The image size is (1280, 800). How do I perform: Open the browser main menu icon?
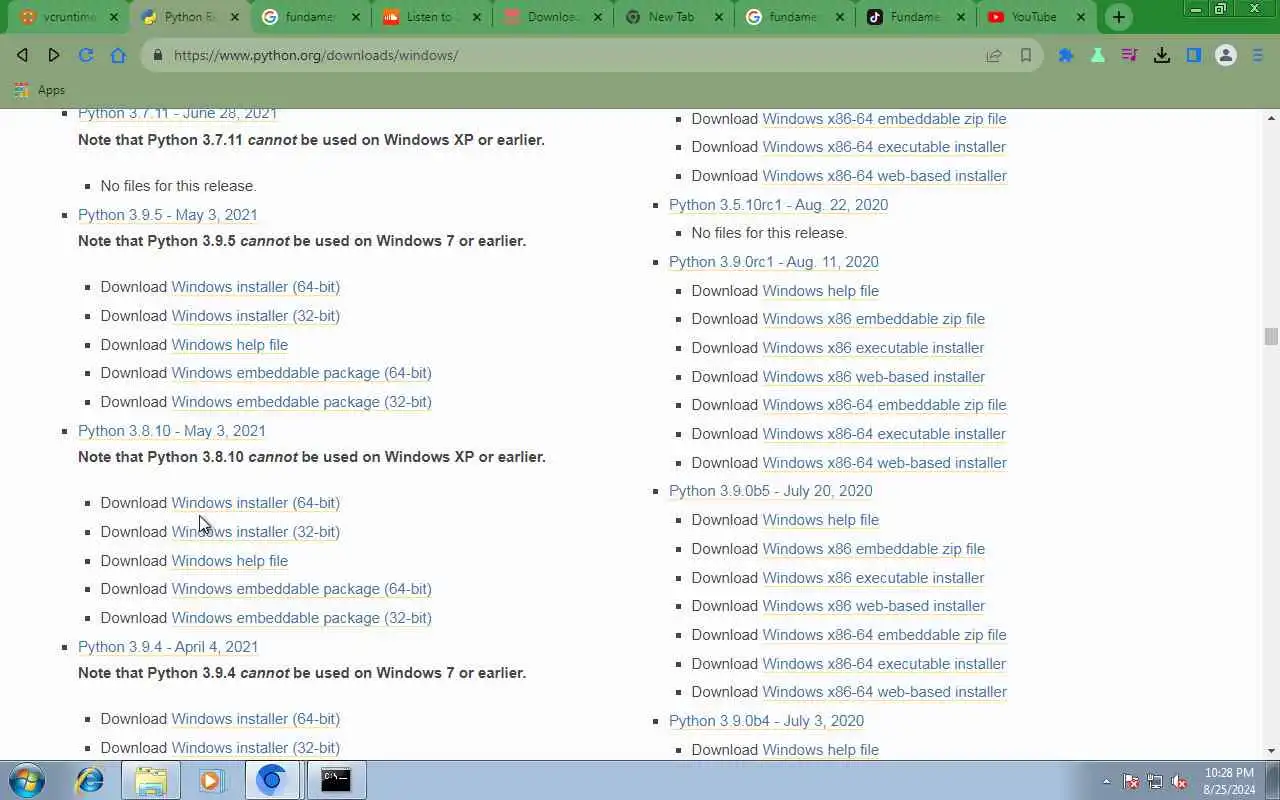click(1258, 56)
